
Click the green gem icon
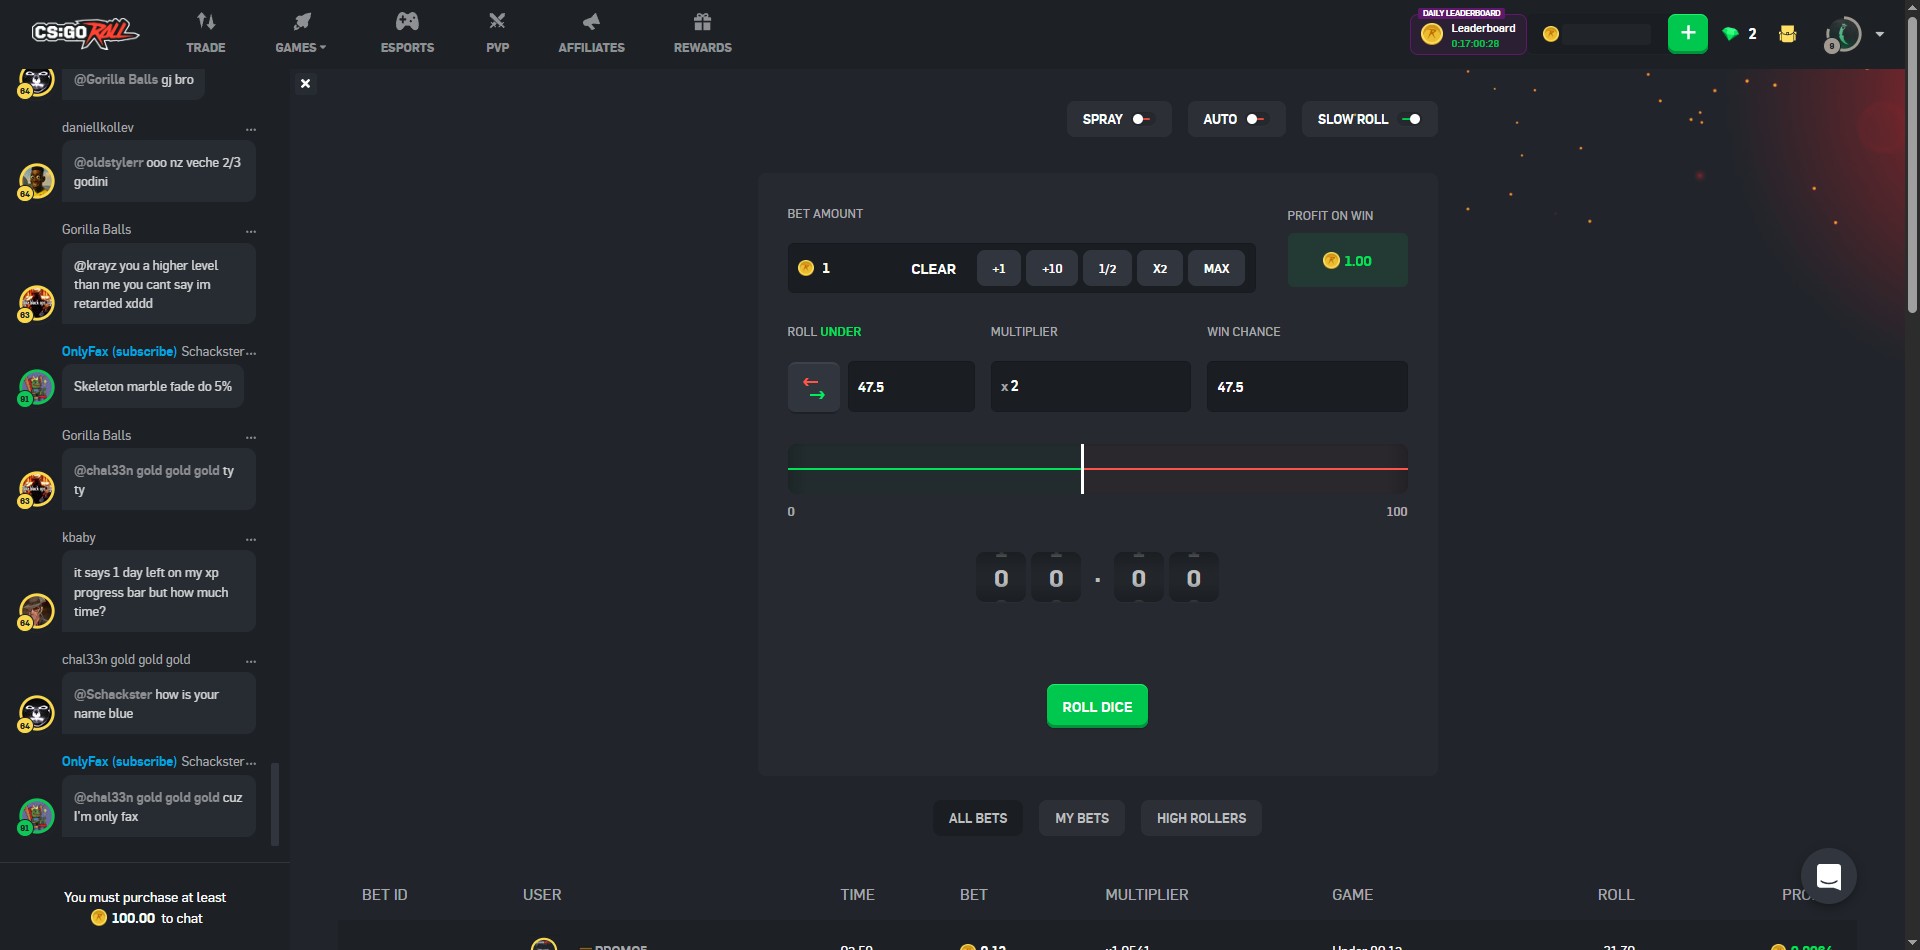1730,34
